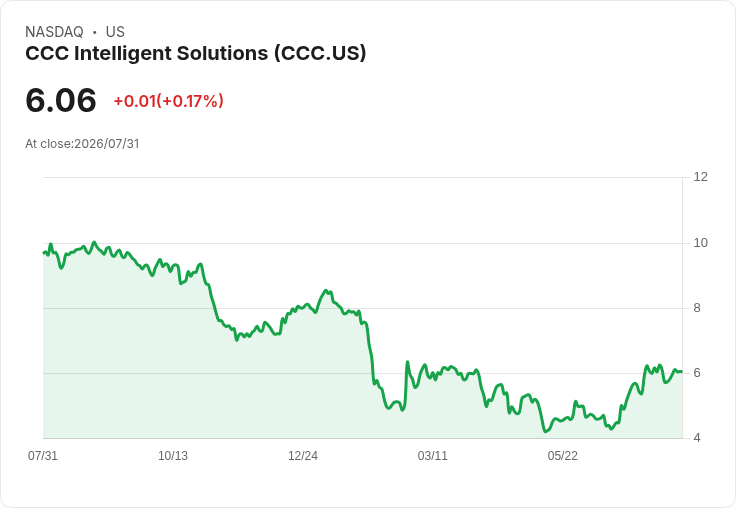Click the 12/24 x-axis date label
Image resolution: width=736 pixels, height=508 pixels.
tap(303, 455)
